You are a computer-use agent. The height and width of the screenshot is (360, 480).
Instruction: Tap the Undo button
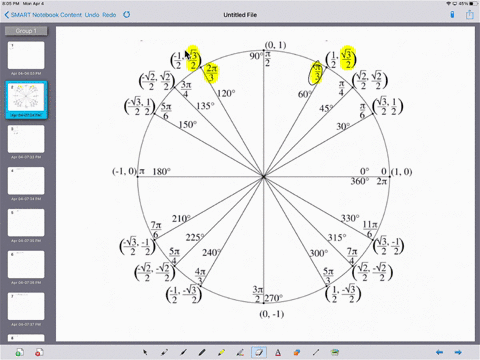click(92, 15)
